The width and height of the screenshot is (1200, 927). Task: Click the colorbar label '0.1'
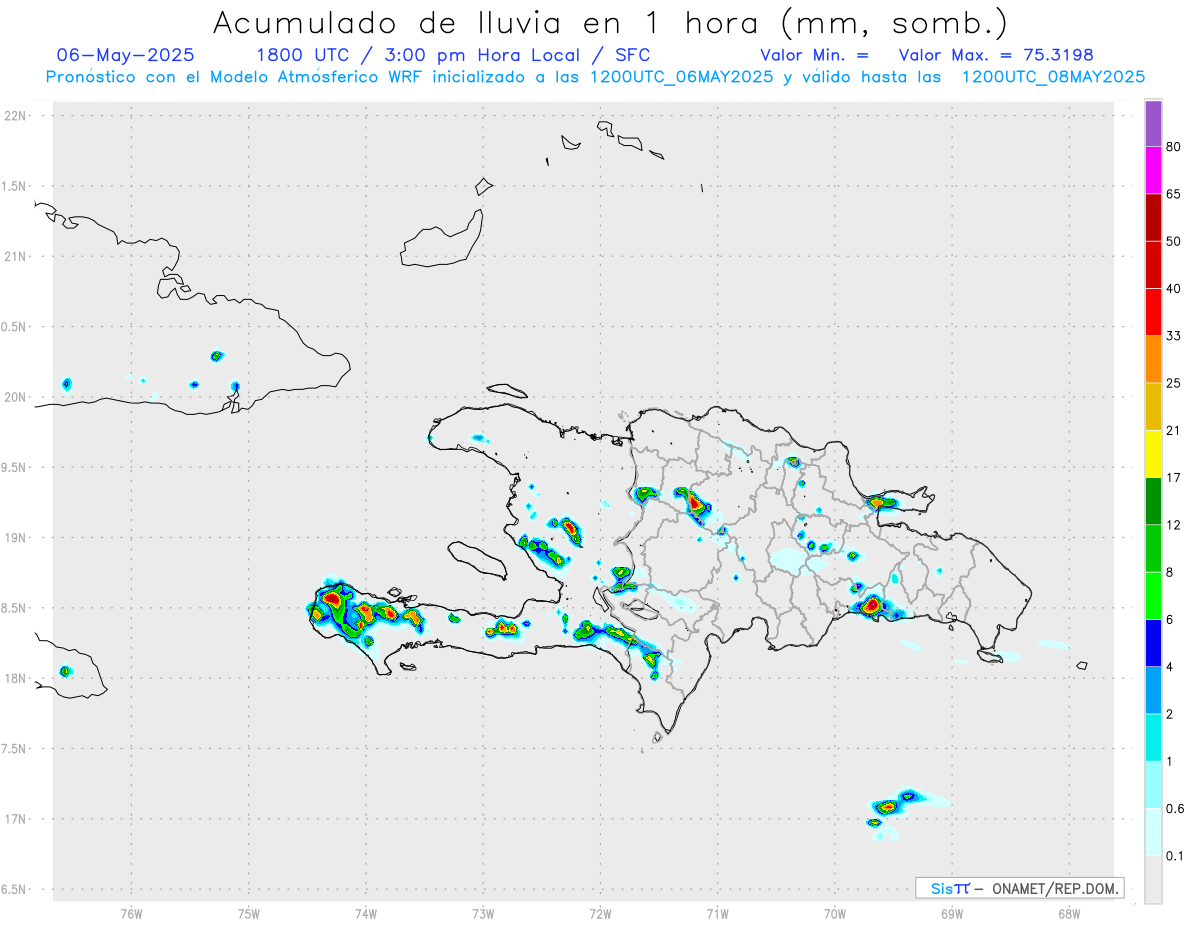point(1176,855)
